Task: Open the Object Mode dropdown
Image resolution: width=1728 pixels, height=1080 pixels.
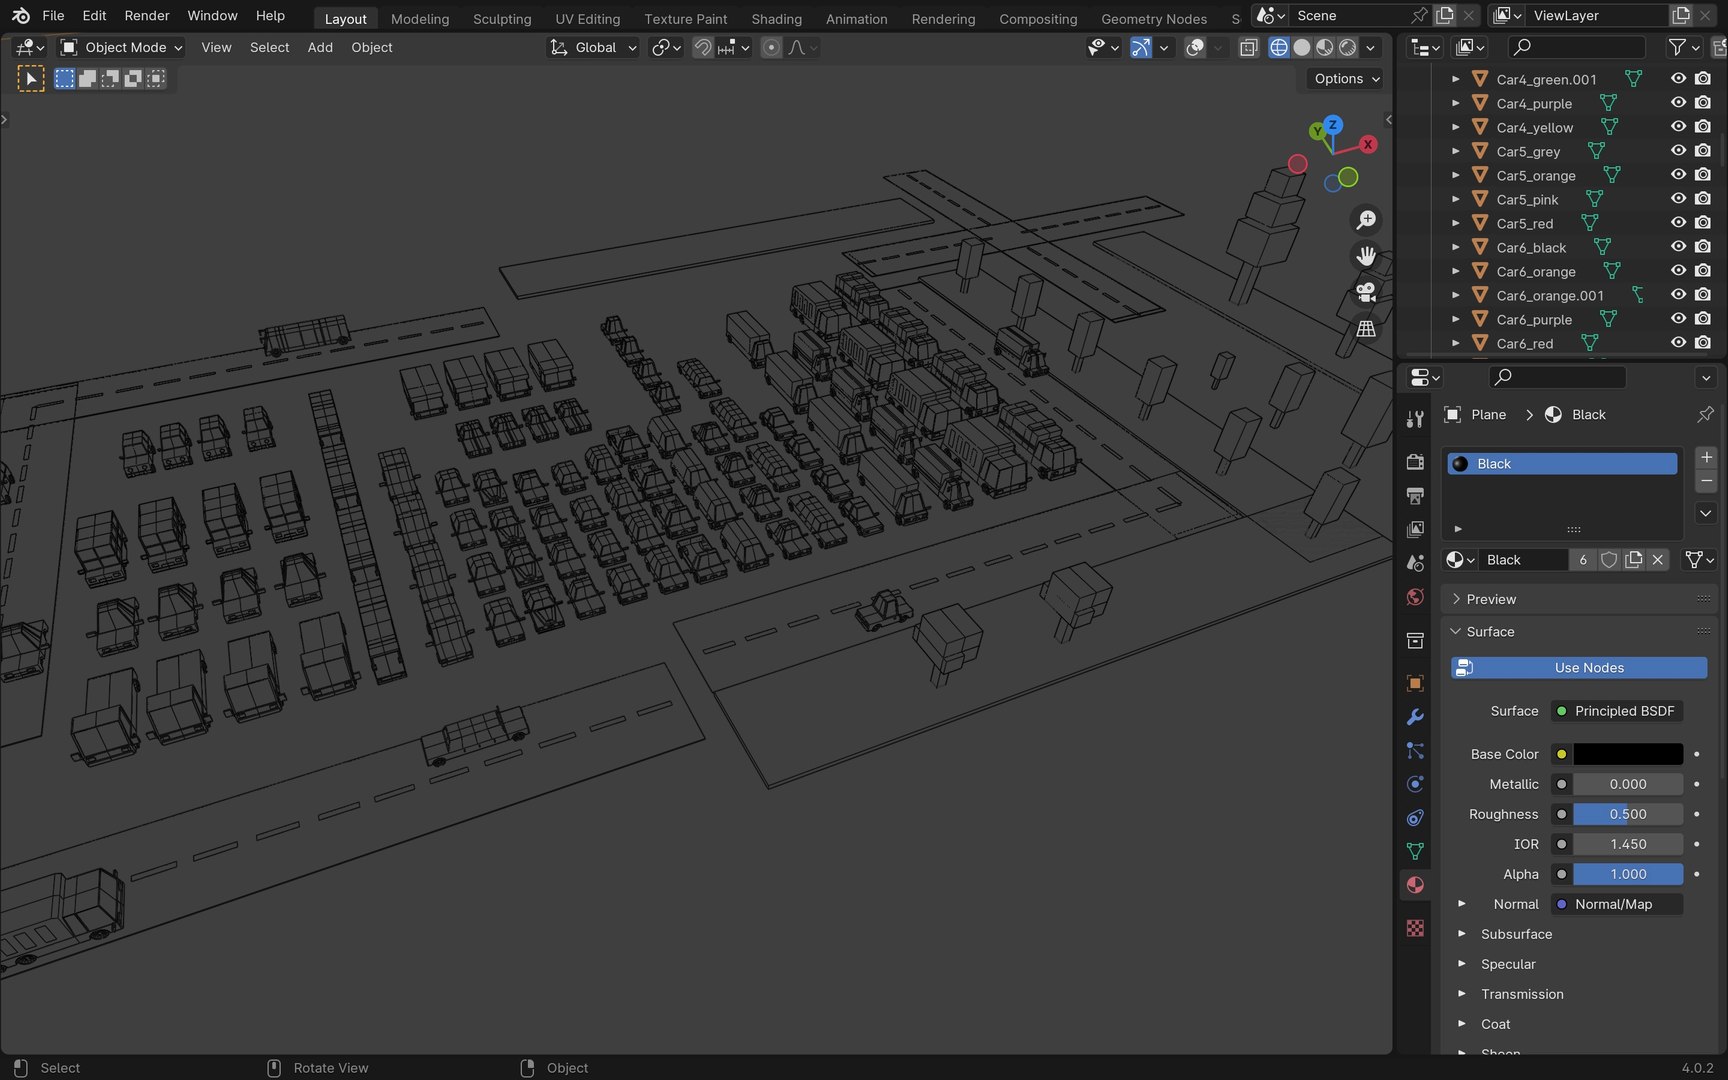Action: (122, 47)
